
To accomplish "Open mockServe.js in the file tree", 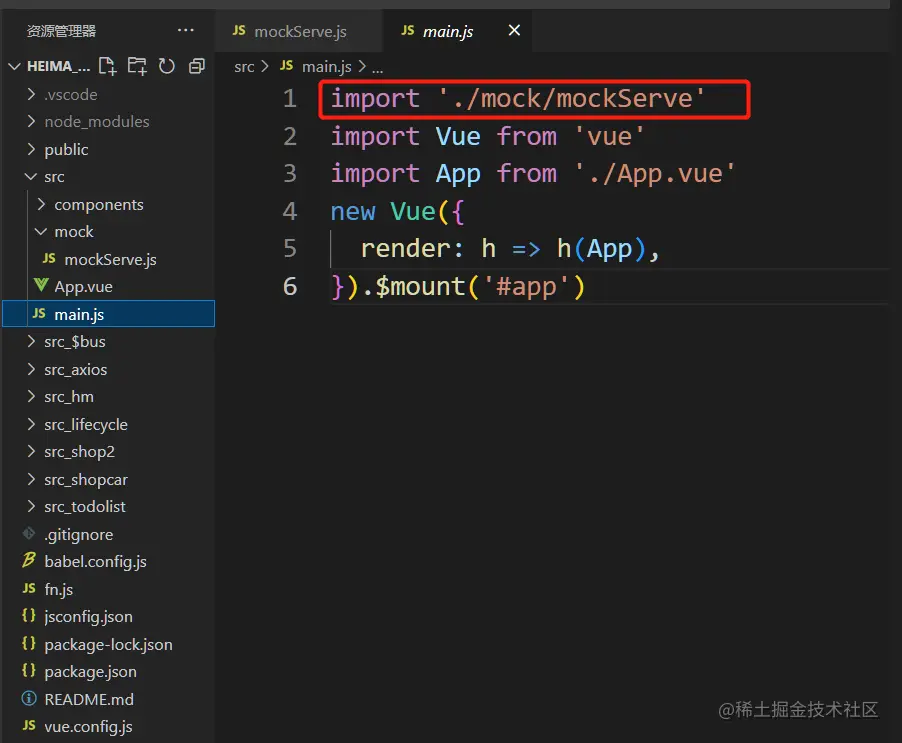I will [x=109, y=259].
